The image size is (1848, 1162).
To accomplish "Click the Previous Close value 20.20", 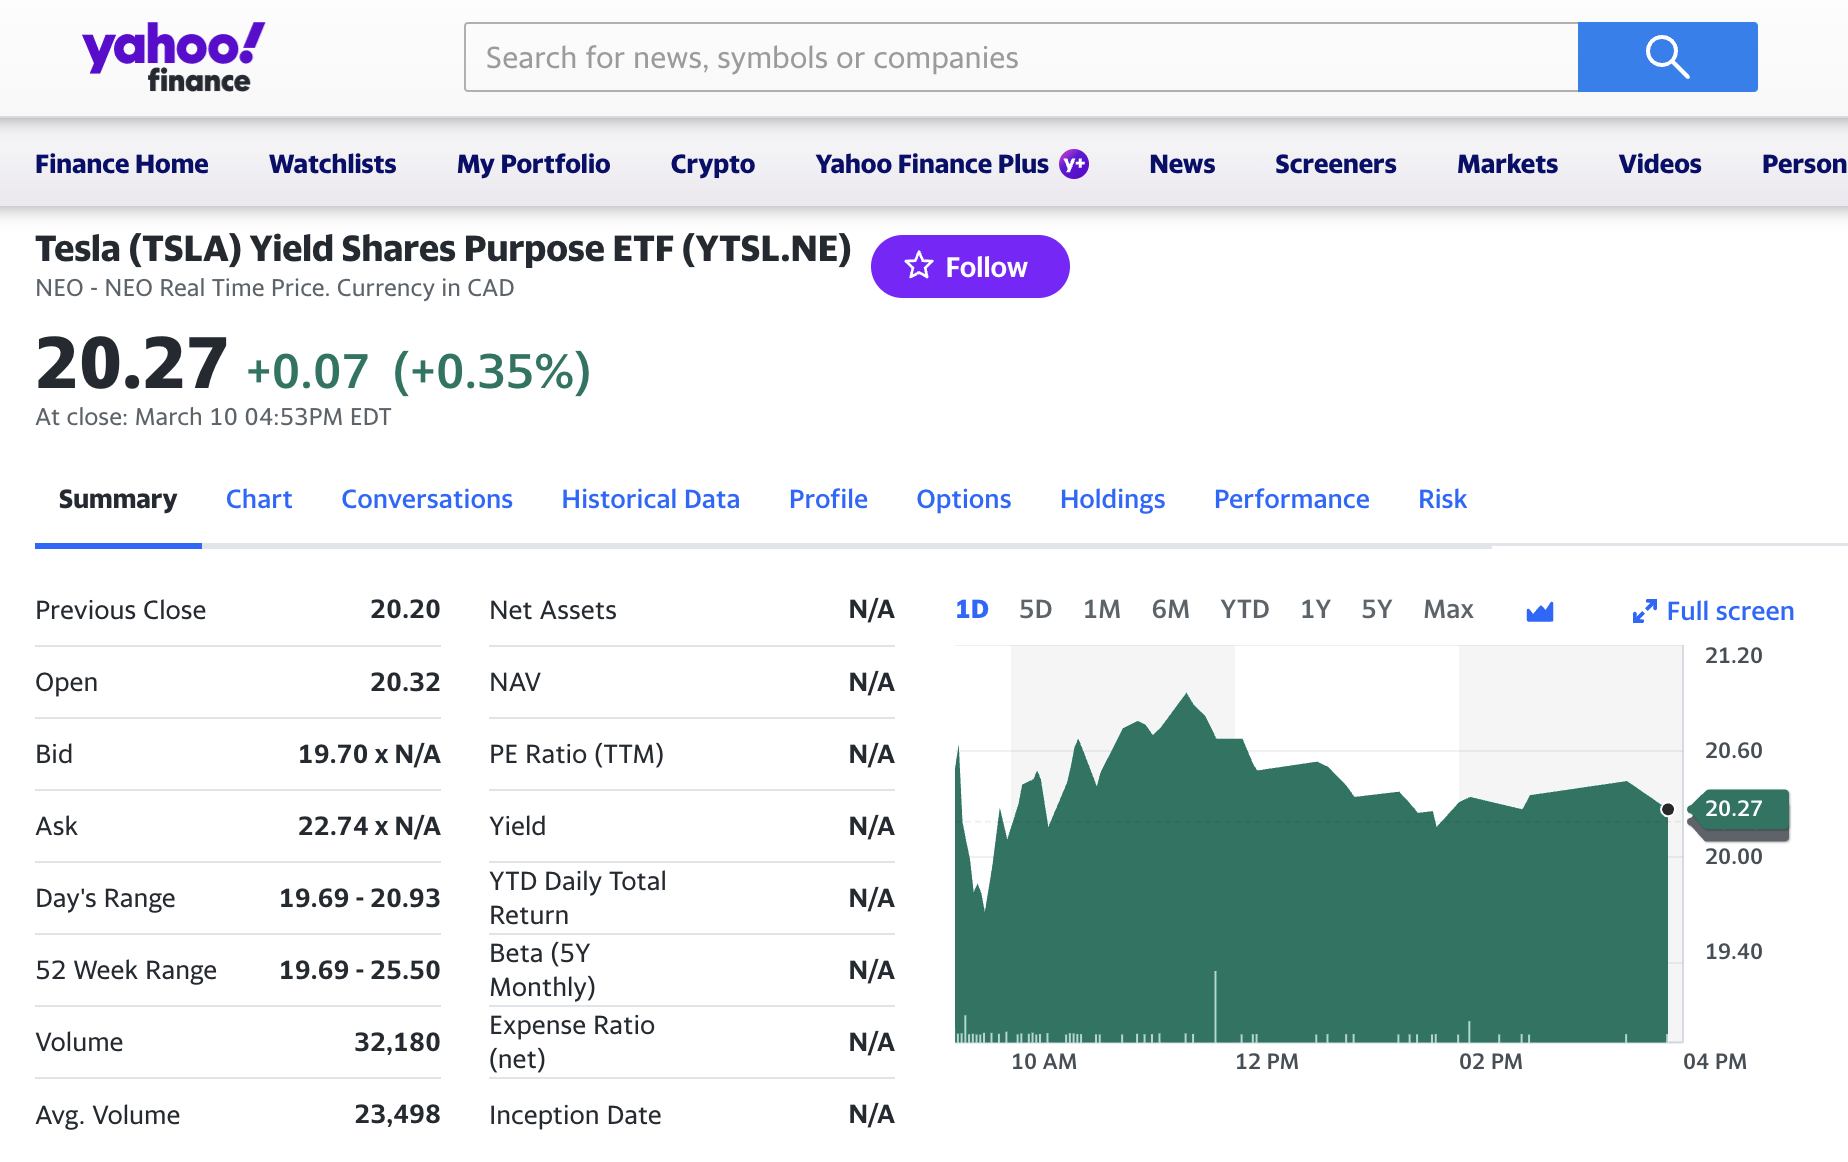I will point(405,609).
